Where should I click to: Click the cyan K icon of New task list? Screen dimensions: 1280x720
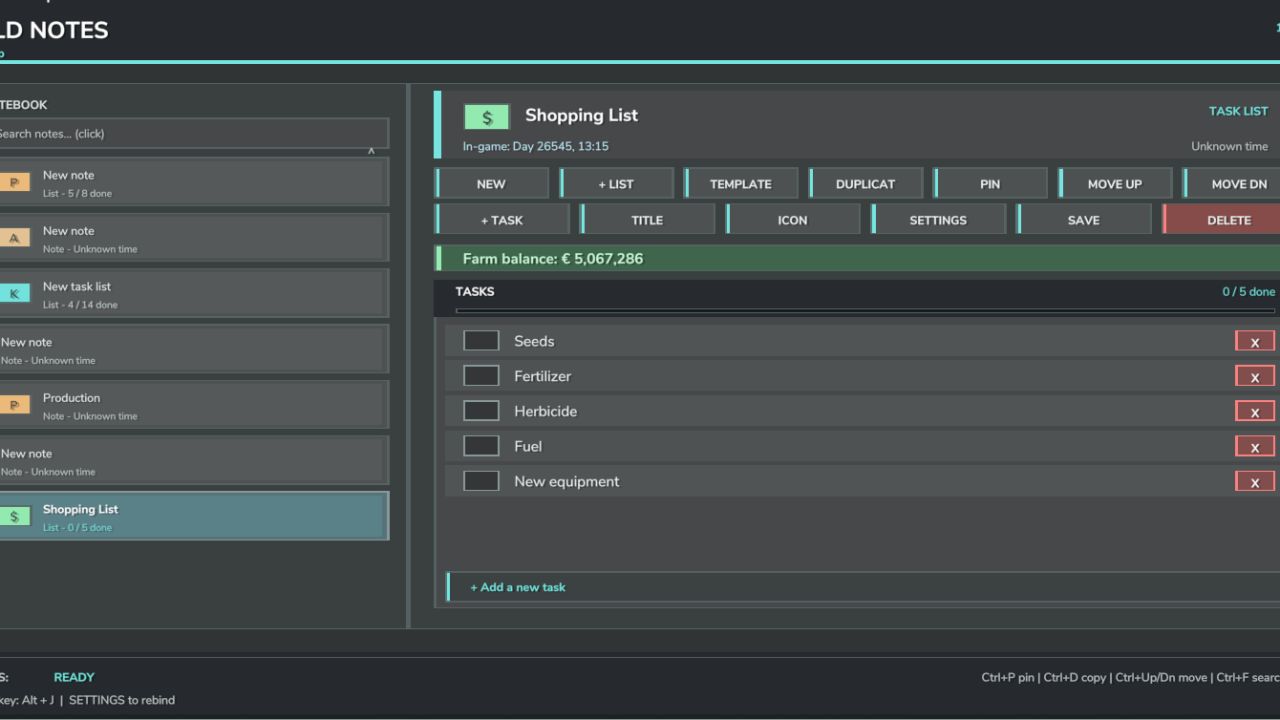14,294
